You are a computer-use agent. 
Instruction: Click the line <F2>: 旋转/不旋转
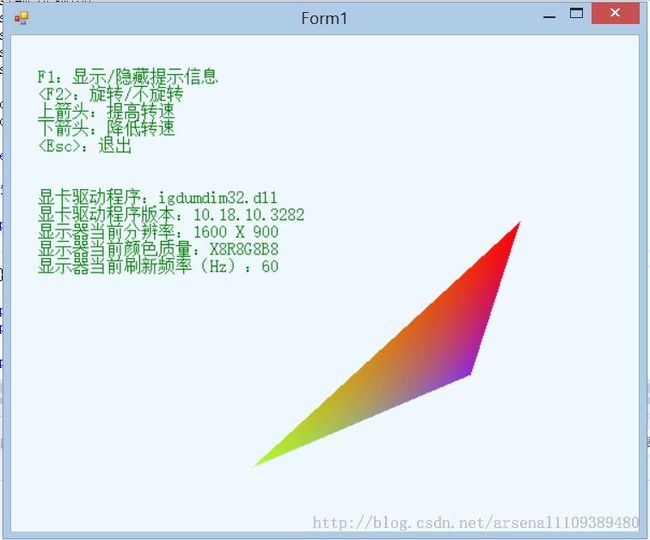[110, 94]
